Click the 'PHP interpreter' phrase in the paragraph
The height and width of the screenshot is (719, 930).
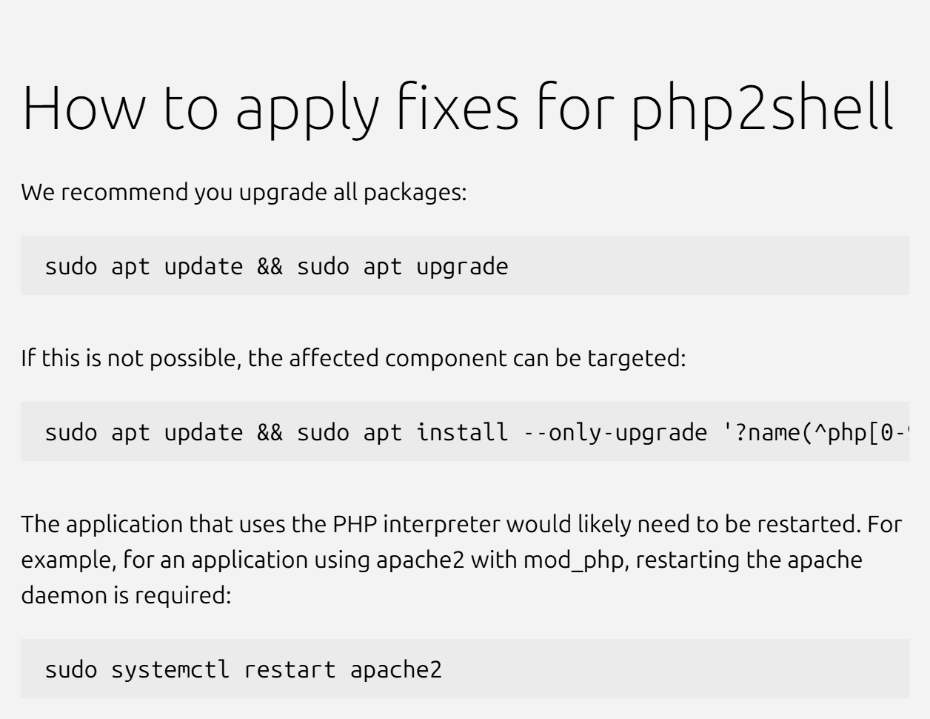pos(416,524)
